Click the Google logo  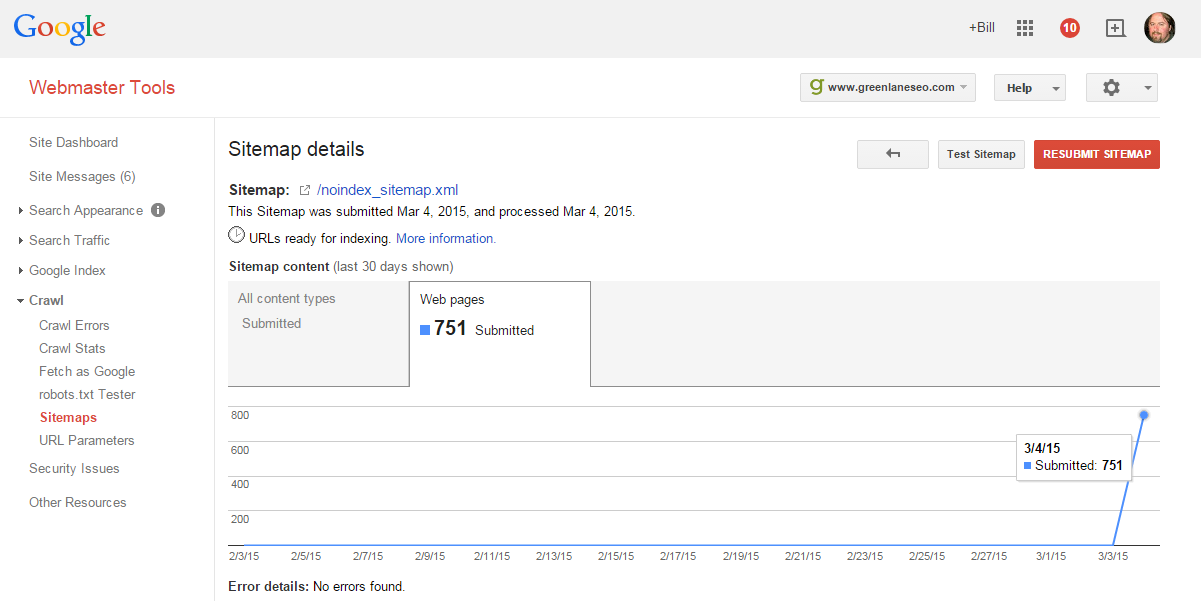click(x=60, y=29)
